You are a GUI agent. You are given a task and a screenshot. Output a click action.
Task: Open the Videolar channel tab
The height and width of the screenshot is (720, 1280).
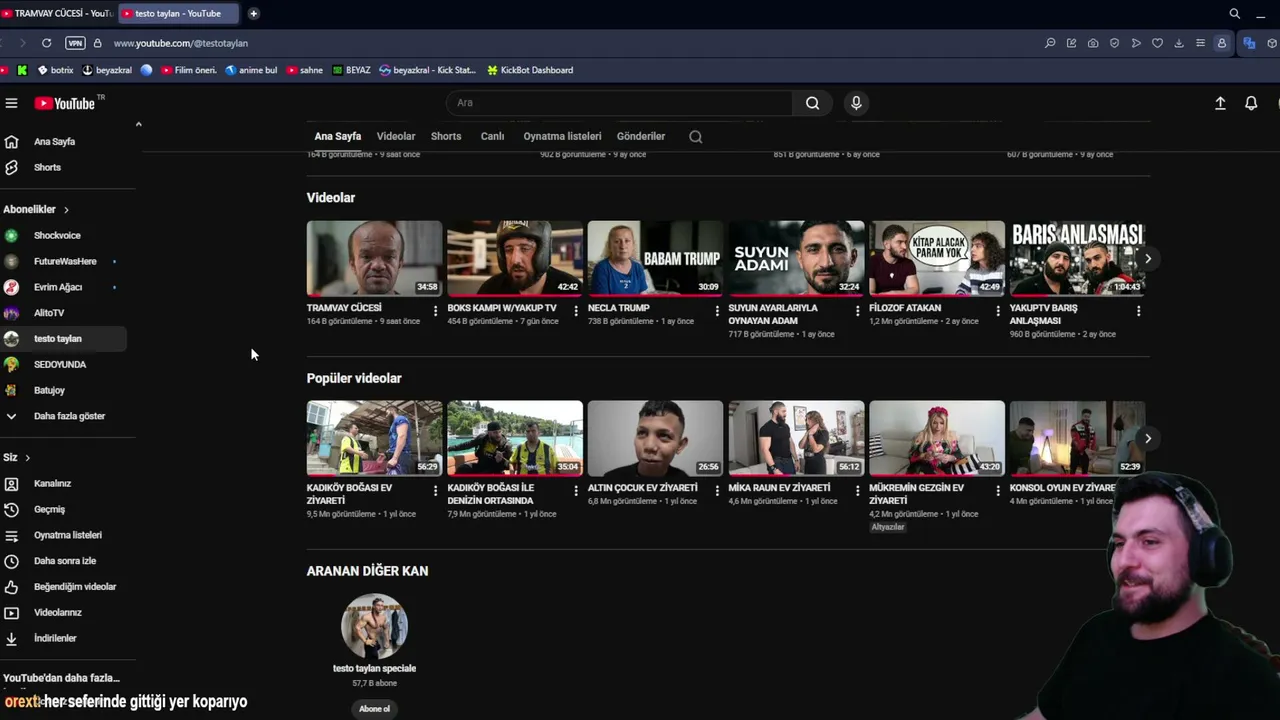click(x=396, y=136)
